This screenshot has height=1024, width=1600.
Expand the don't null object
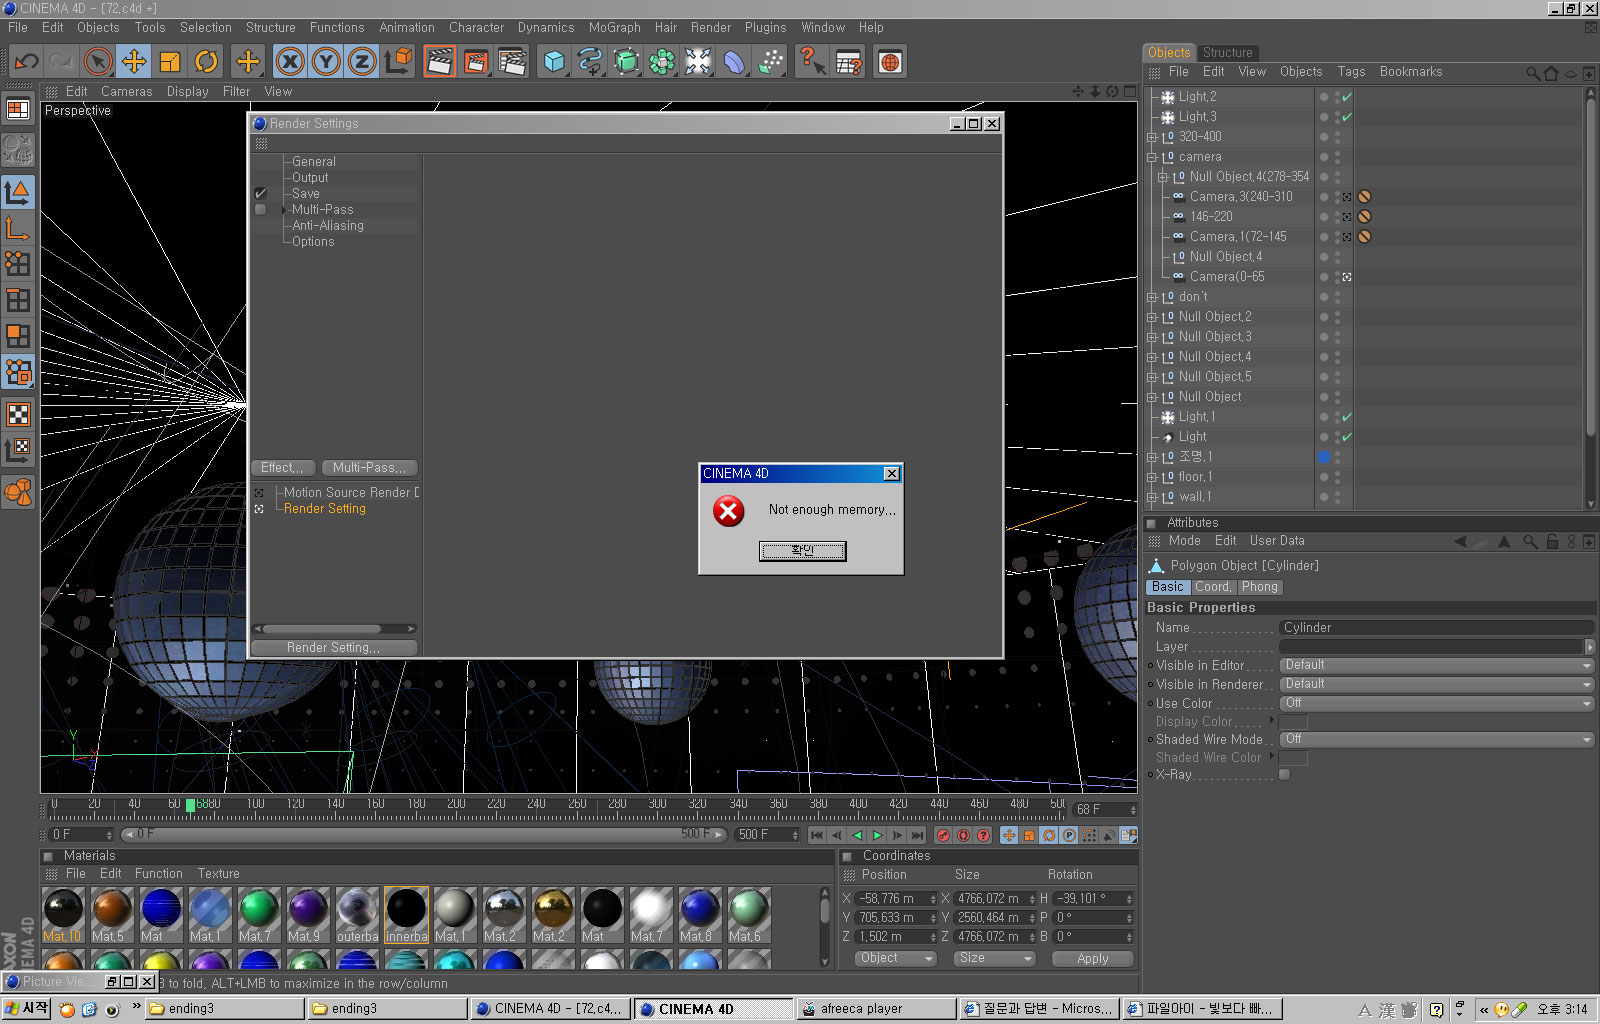point(1151,297)
